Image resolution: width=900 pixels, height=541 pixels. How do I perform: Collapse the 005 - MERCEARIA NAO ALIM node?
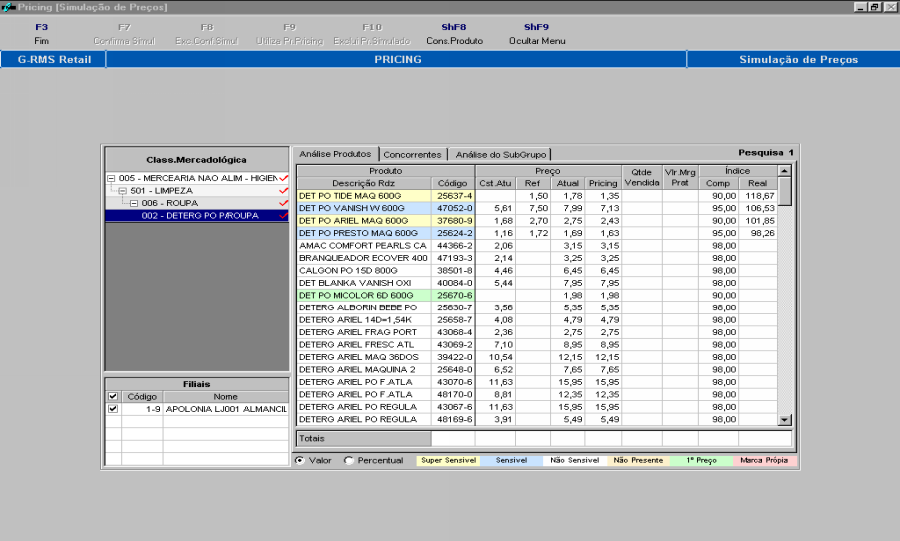112,178
